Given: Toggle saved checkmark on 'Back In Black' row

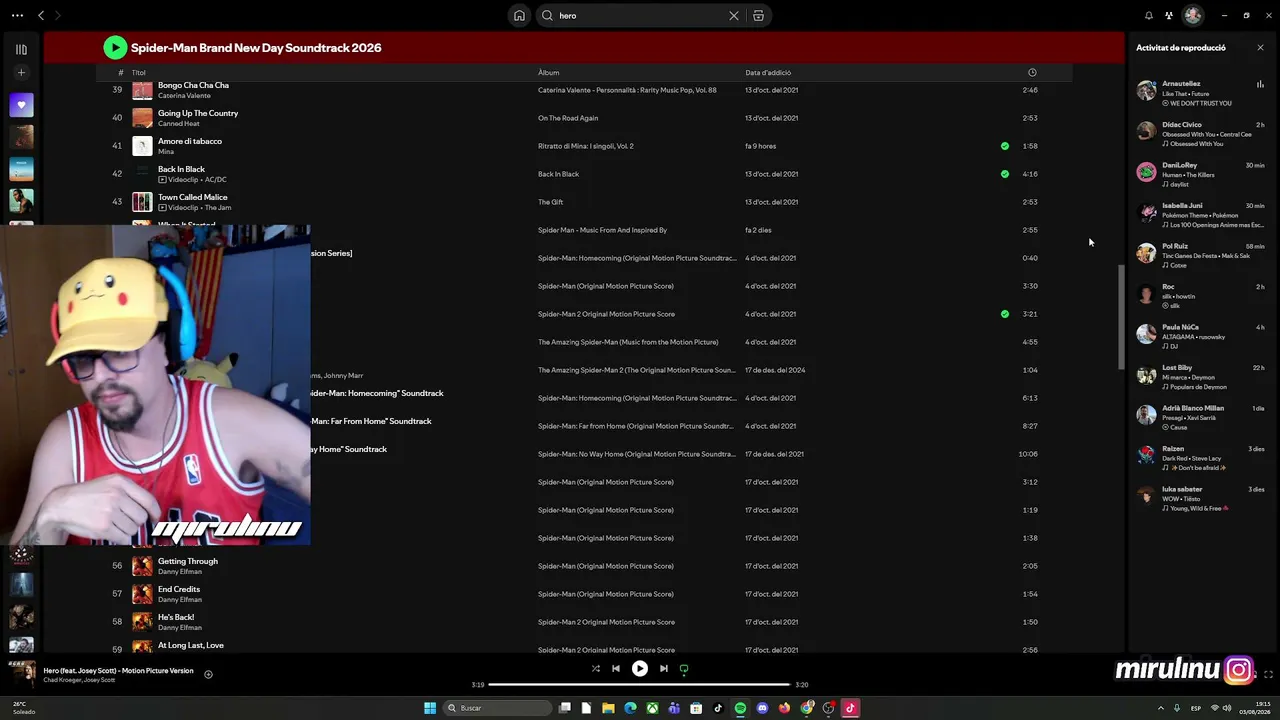Looking at the screenshot, I should (1005, 174).
